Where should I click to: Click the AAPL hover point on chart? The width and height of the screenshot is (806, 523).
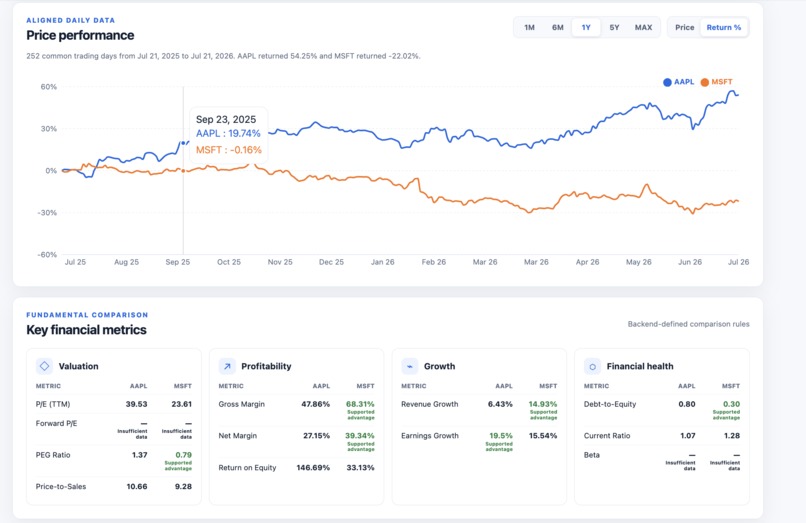pos(183,143)
